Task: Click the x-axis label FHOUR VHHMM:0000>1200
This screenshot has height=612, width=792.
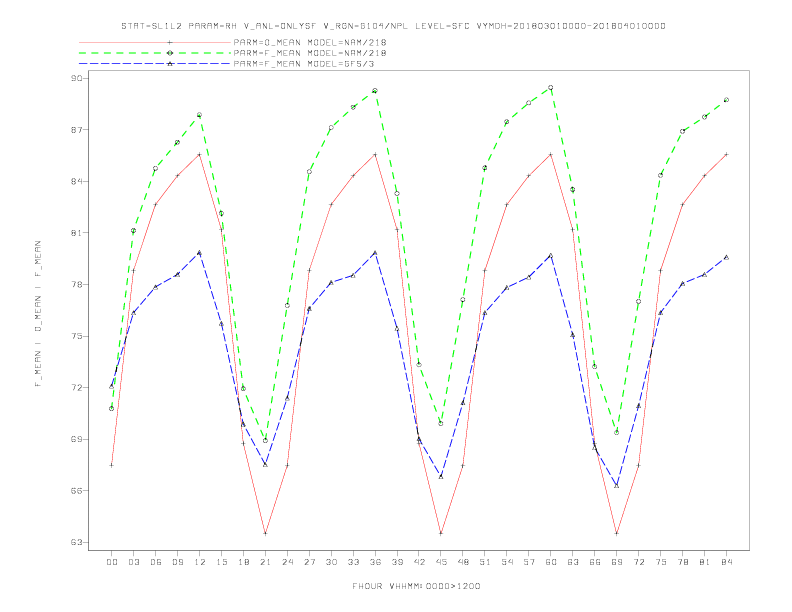Action: (416, 586)
